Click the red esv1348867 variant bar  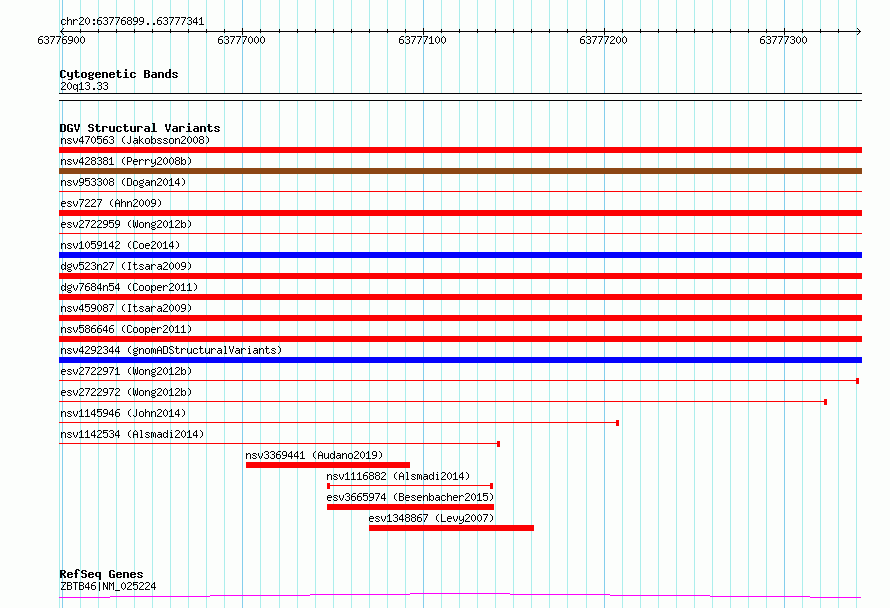pos(451,528)
